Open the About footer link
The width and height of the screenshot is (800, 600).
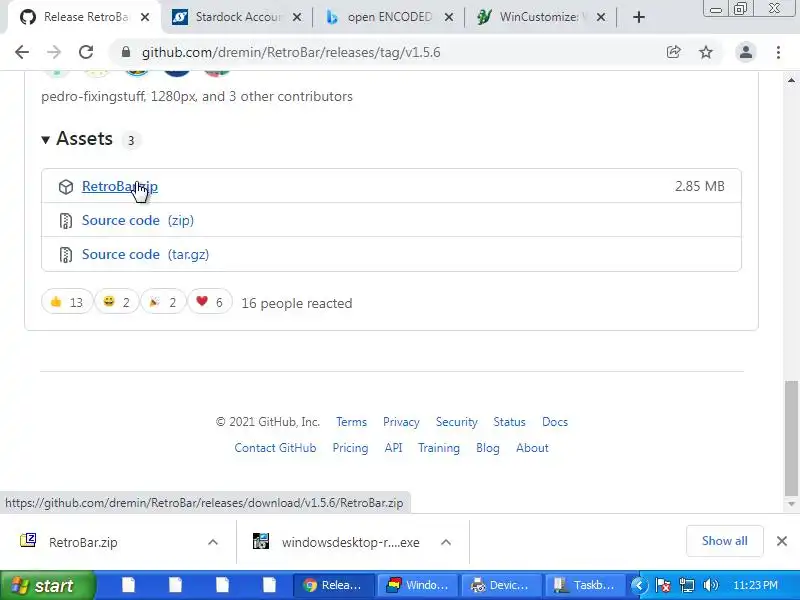532,448
